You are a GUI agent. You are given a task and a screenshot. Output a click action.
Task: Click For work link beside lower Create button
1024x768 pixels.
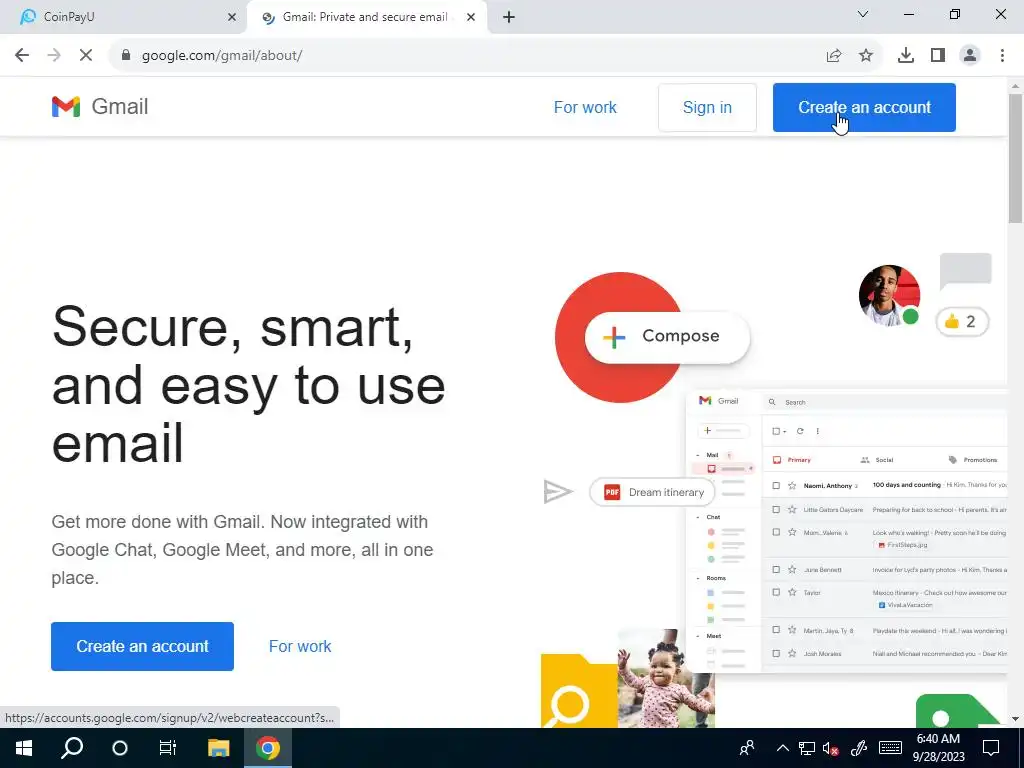coord(300,646)
